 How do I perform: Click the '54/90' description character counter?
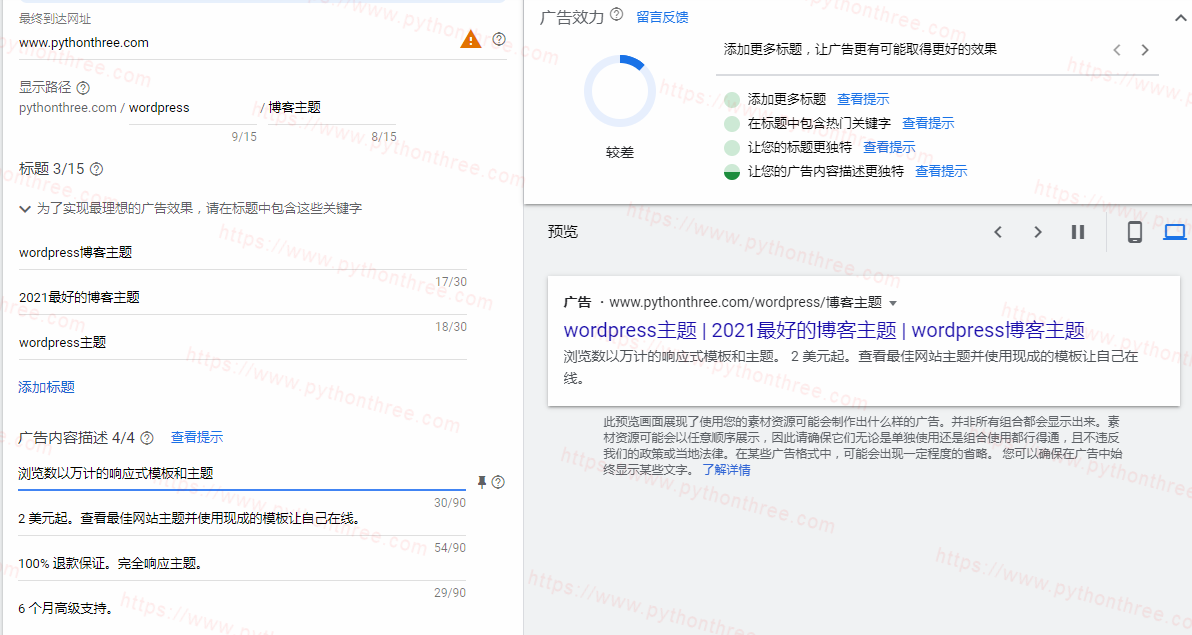(x=450, y=548)
